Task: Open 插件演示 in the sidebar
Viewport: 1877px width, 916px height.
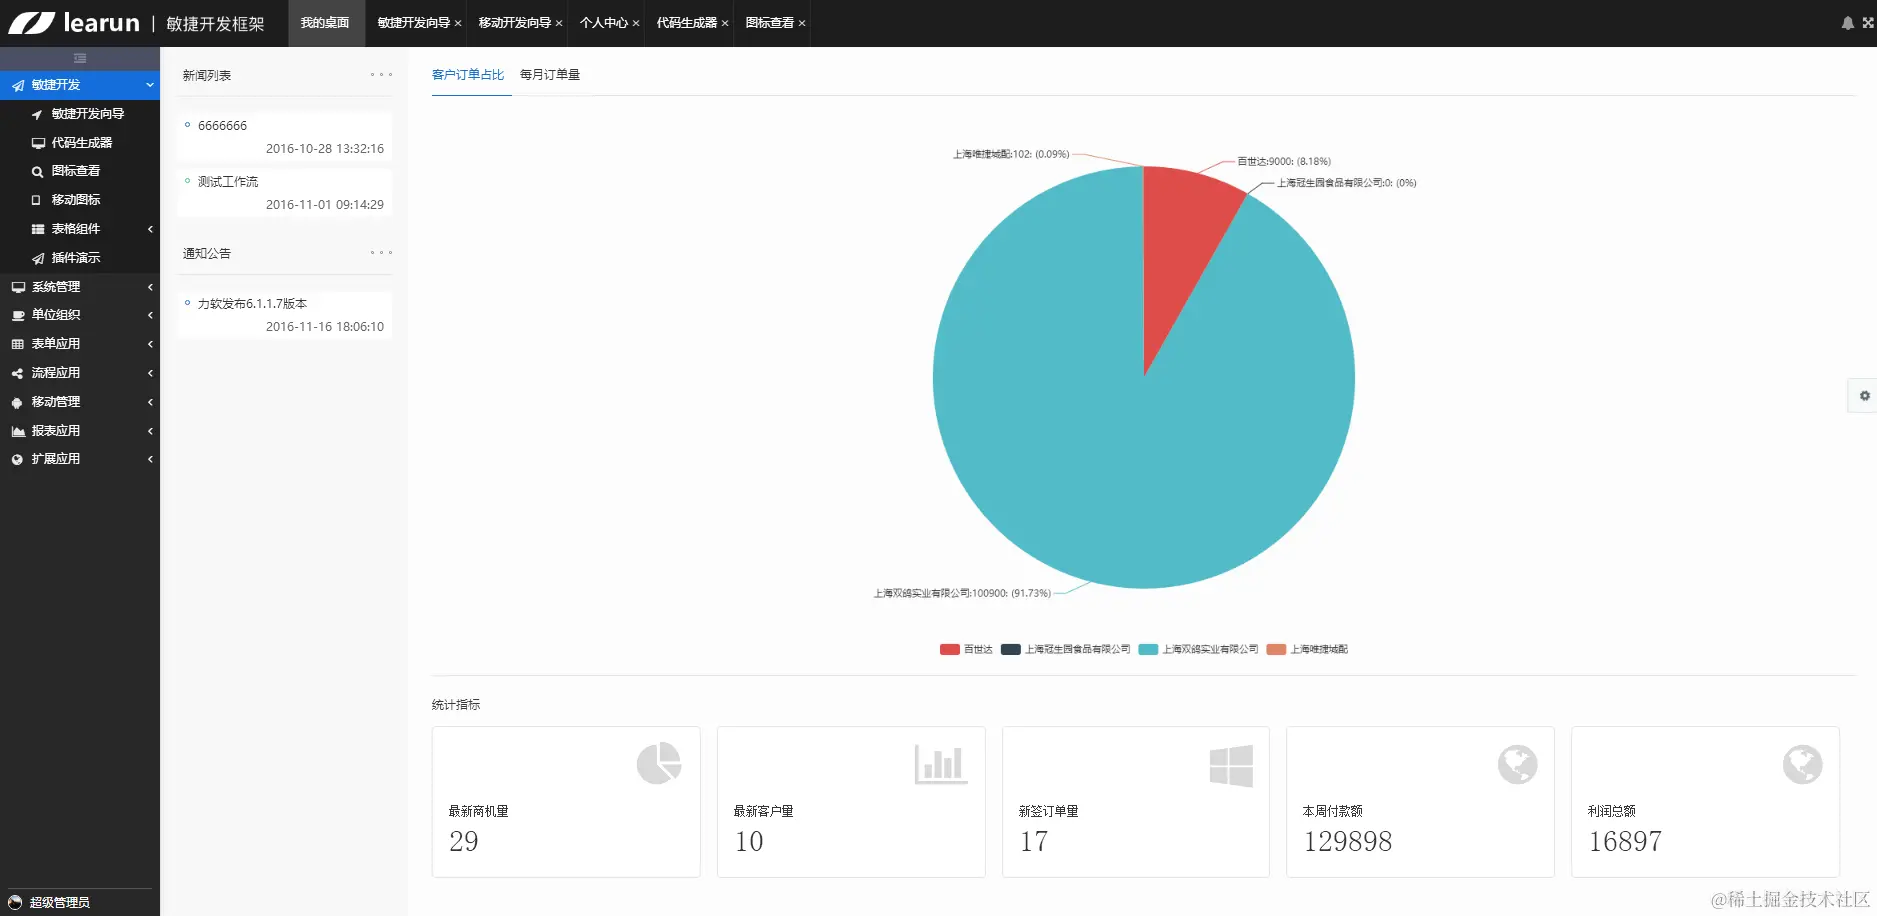Action: click(x=80, y=258)
